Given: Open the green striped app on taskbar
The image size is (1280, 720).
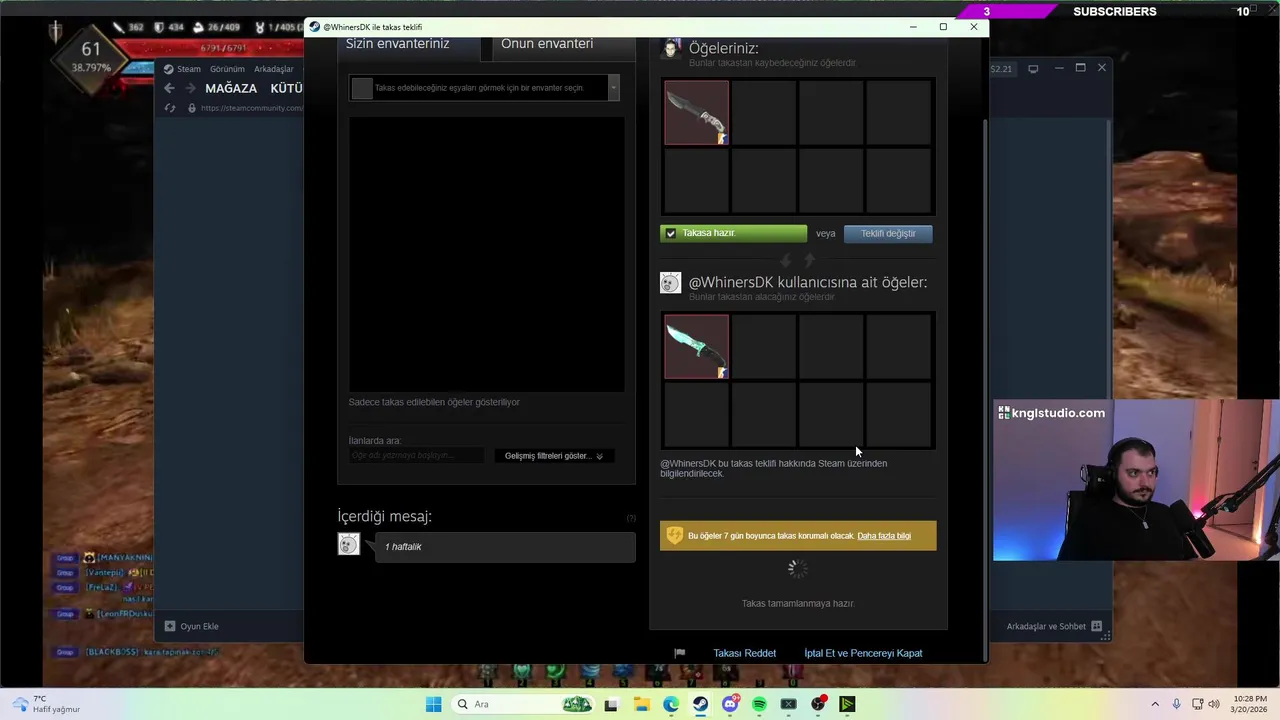Looking at the screenshot, I should 847,704.
